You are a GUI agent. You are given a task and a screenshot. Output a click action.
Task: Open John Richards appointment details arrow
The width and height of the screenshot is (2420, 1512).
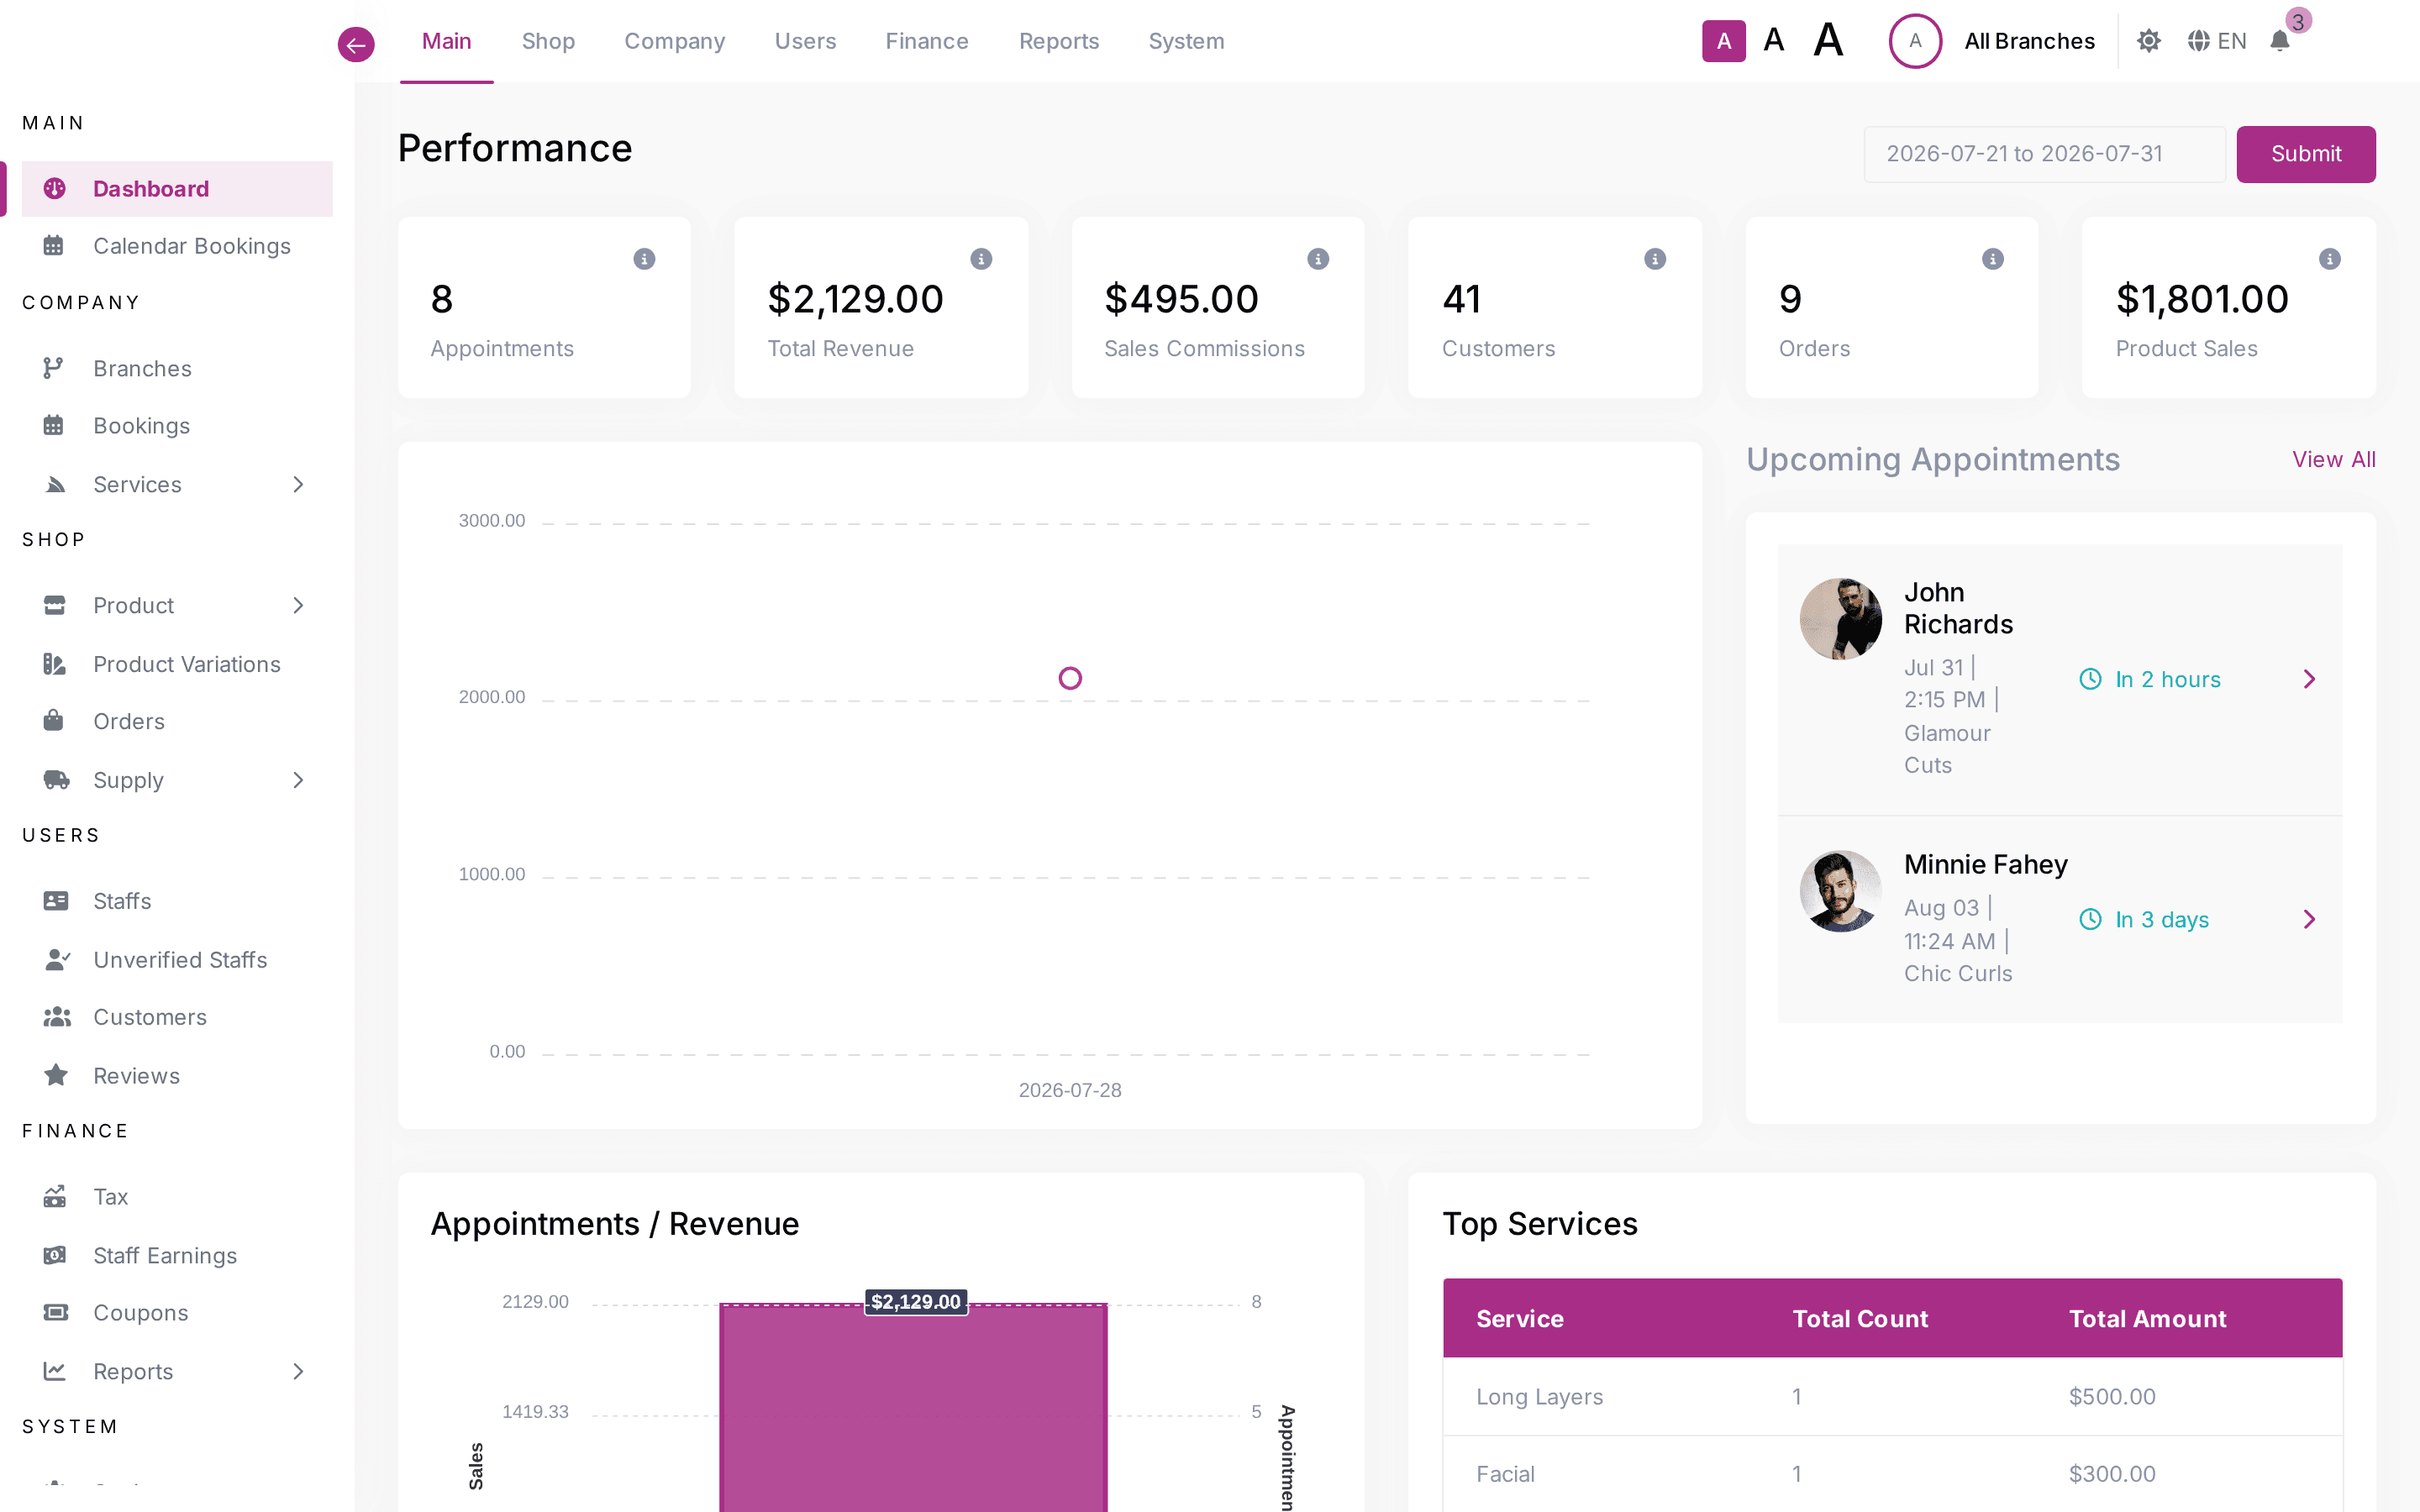coord(2309,680)
